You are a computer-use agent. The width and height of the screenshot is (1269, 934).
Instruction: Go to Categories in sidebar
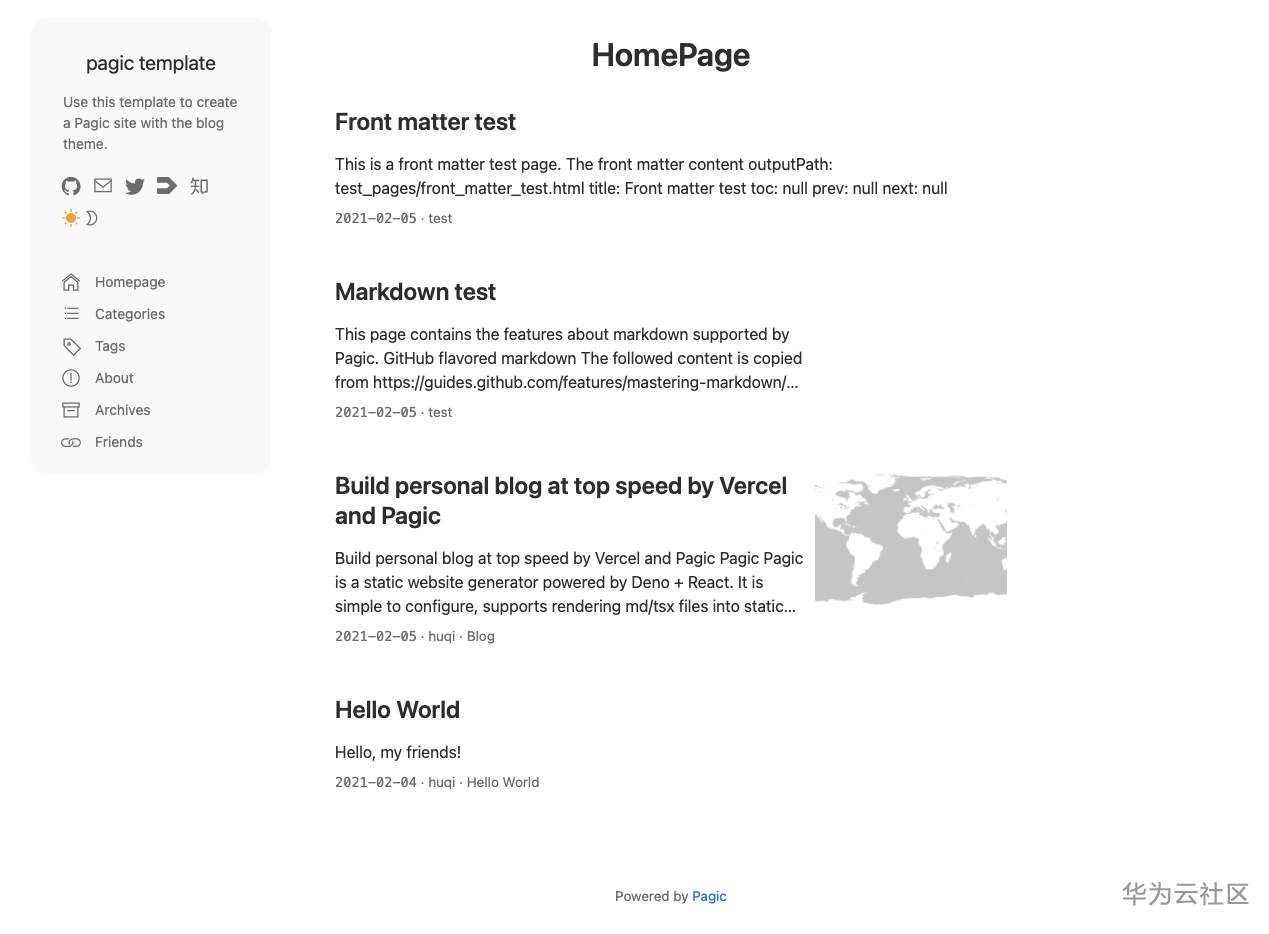click(x=130, y=314)
